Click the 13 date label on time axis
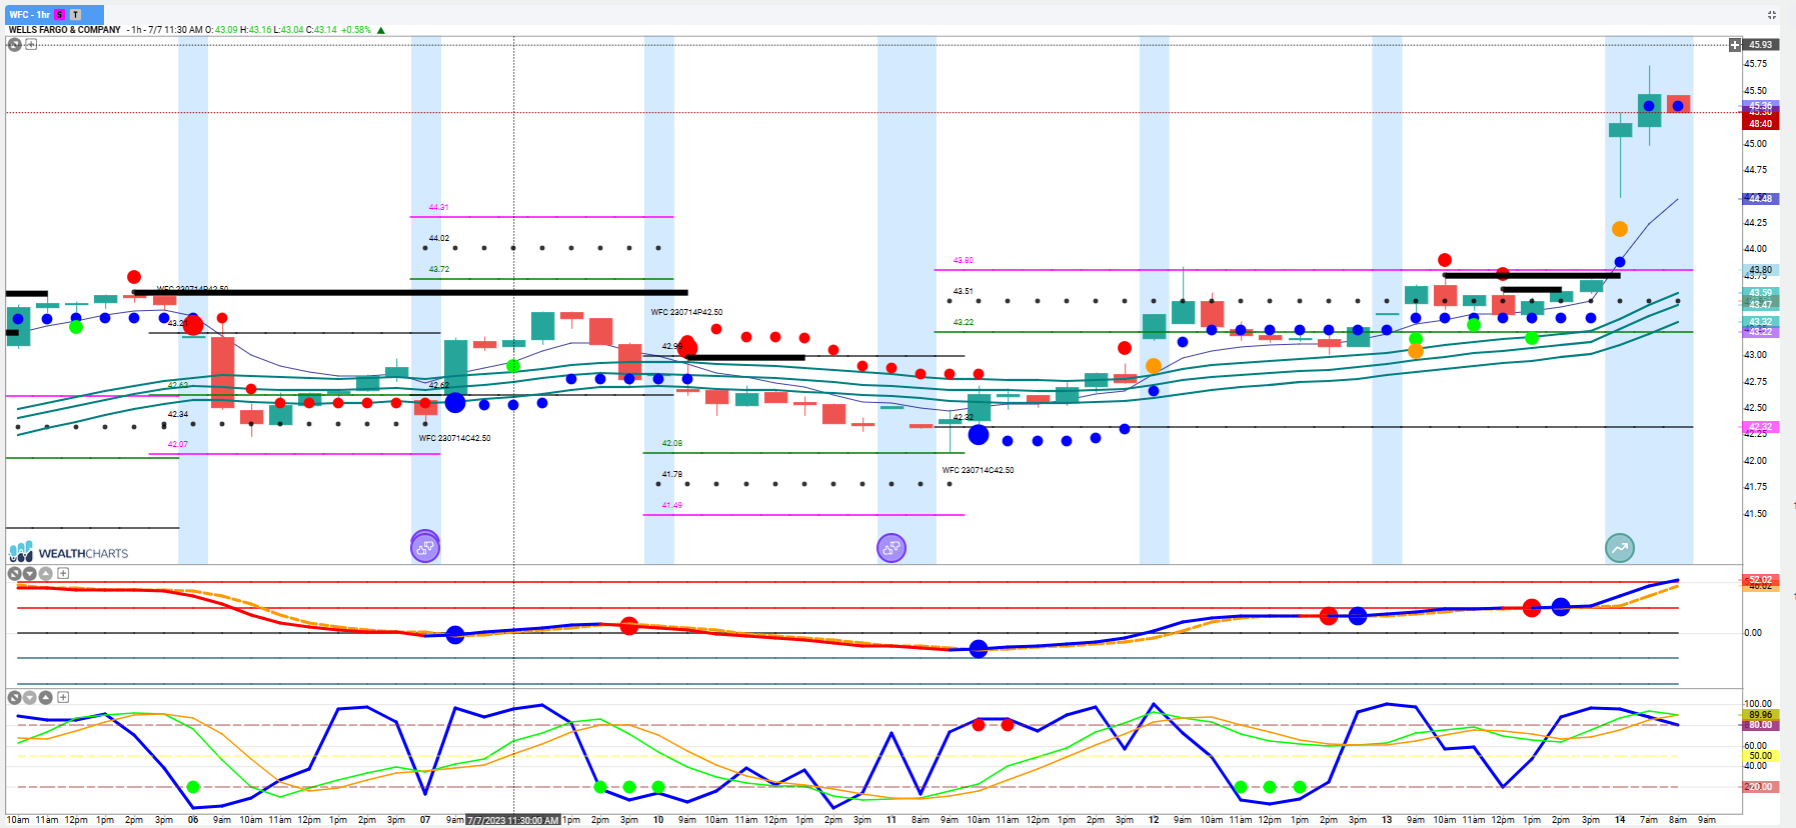 click(1386, 820)
